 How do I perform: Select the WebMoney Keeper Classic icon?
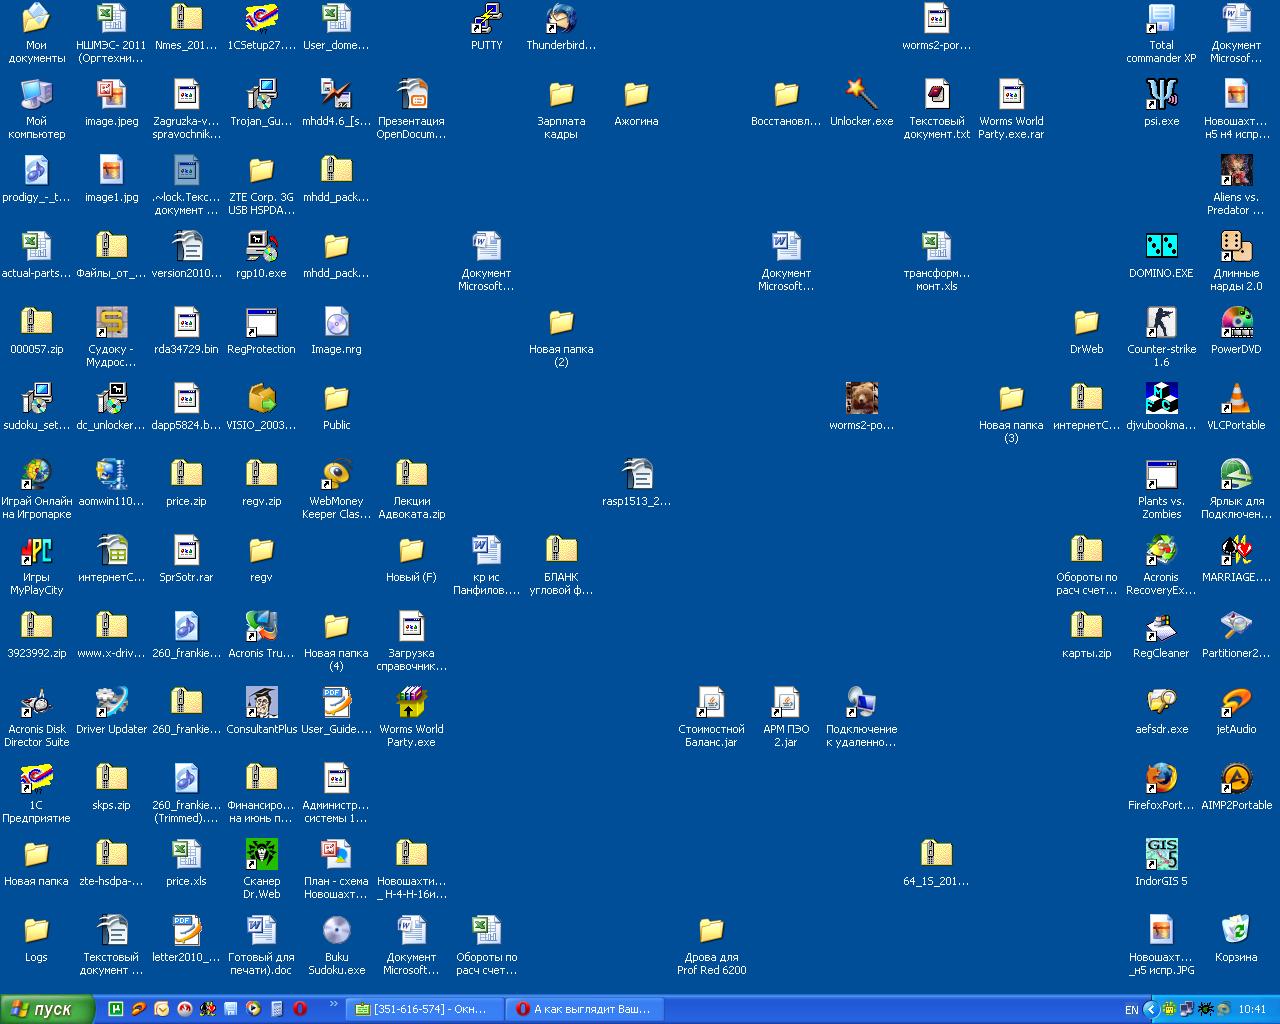pos(336,475)
